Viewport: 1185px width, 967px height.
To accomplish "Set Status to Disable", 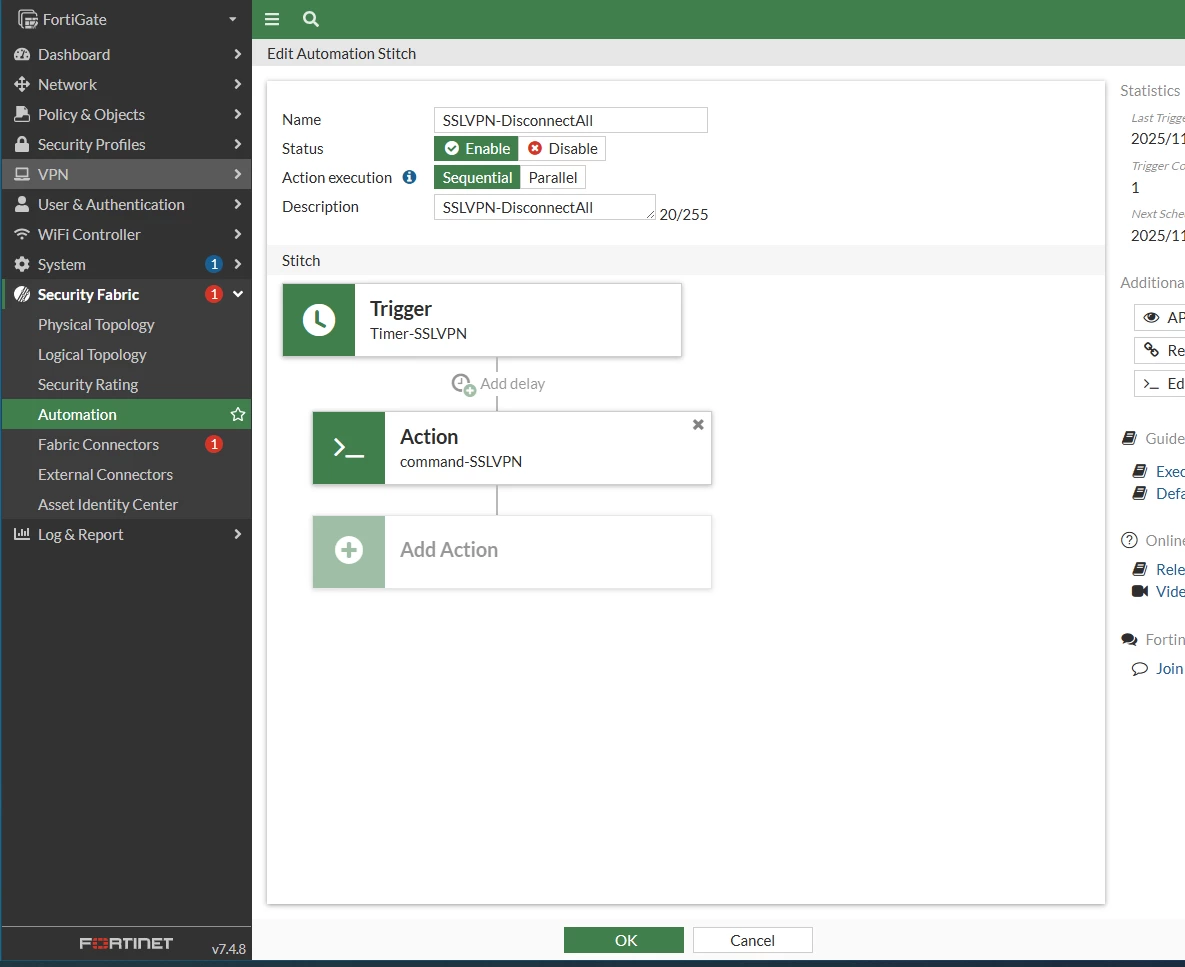I will 562,149.
